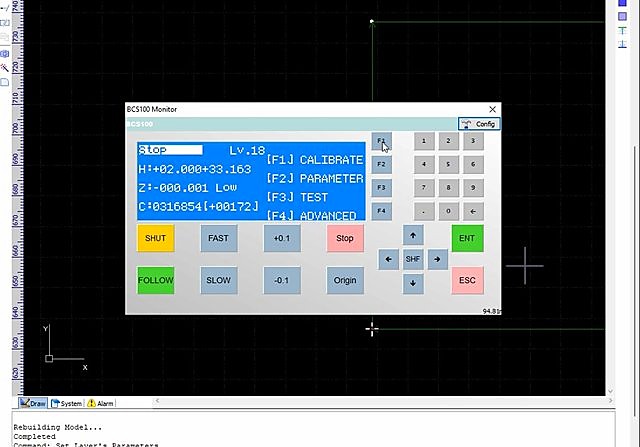
Task: Click the FAST jog button
Action: click(x=219, y=238)
